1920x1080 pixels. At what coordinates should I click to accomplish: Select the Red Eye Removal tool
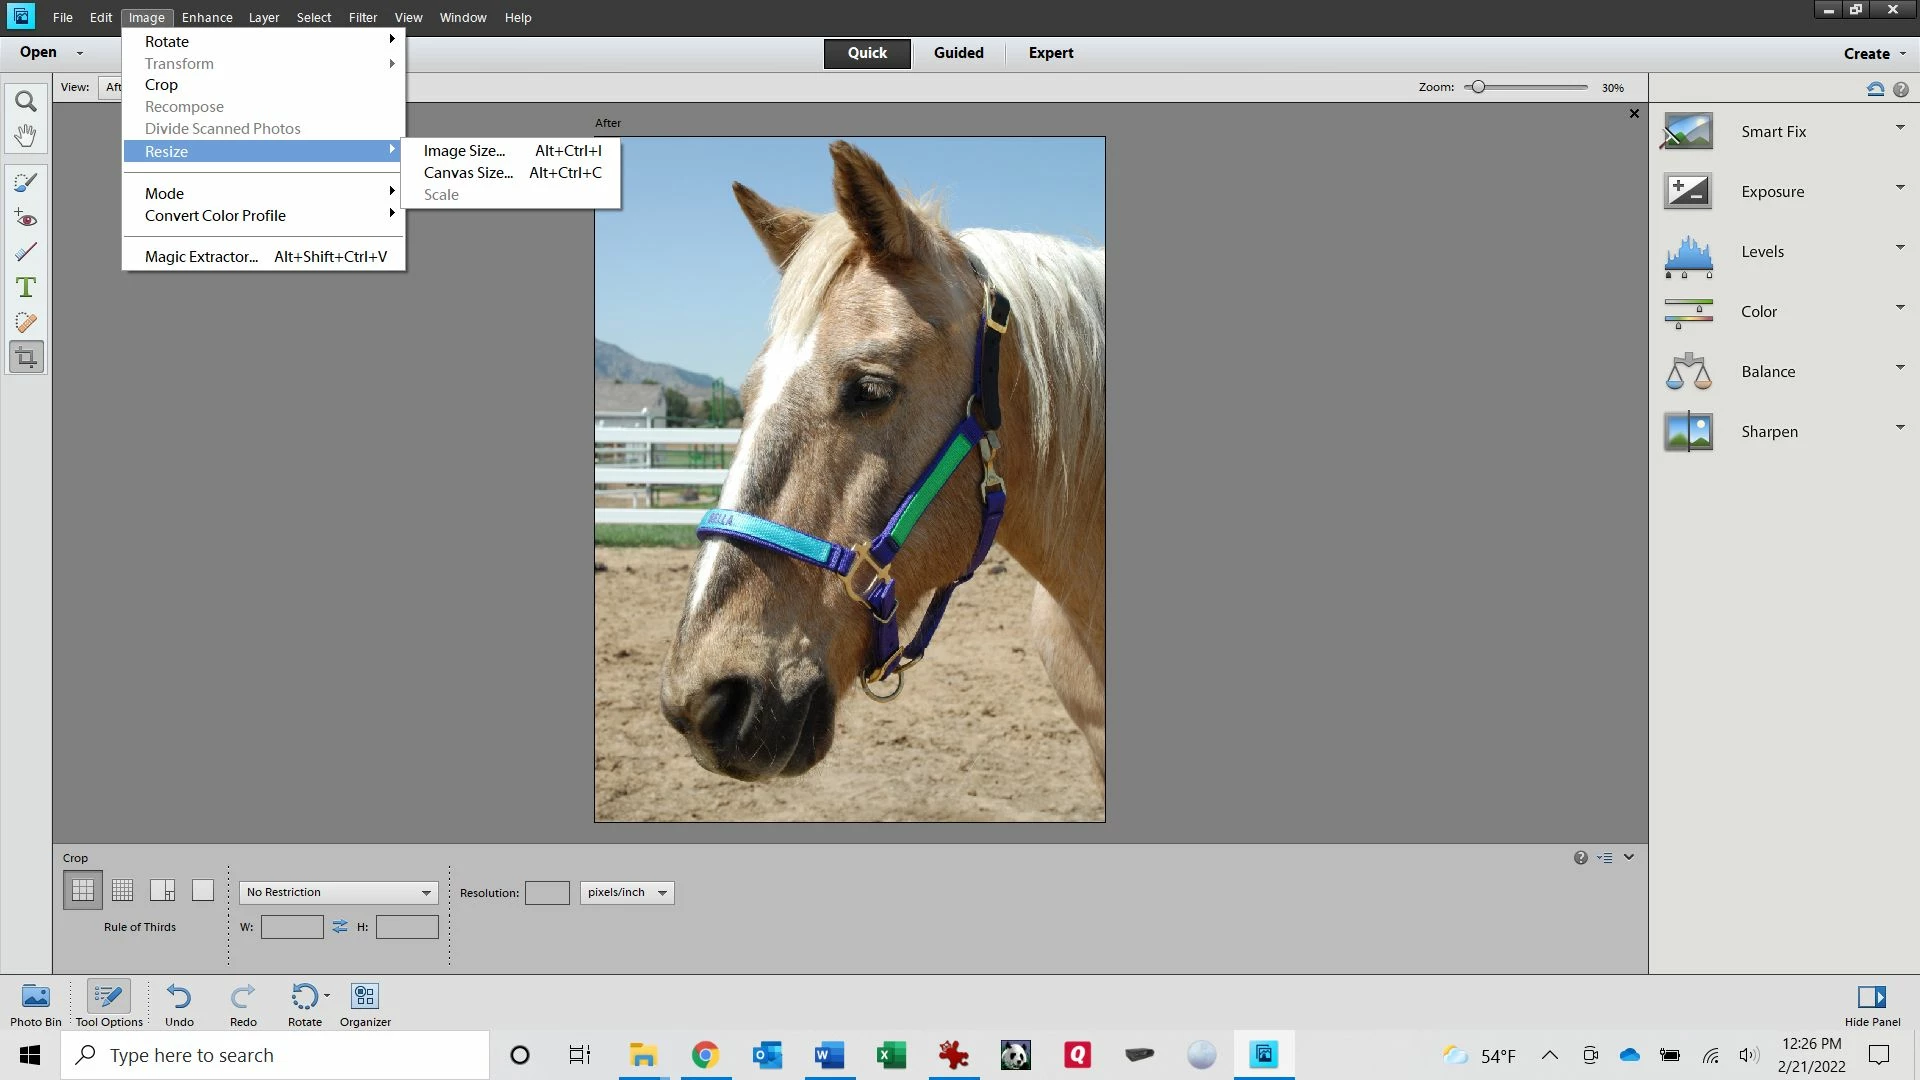pos(26,217)
